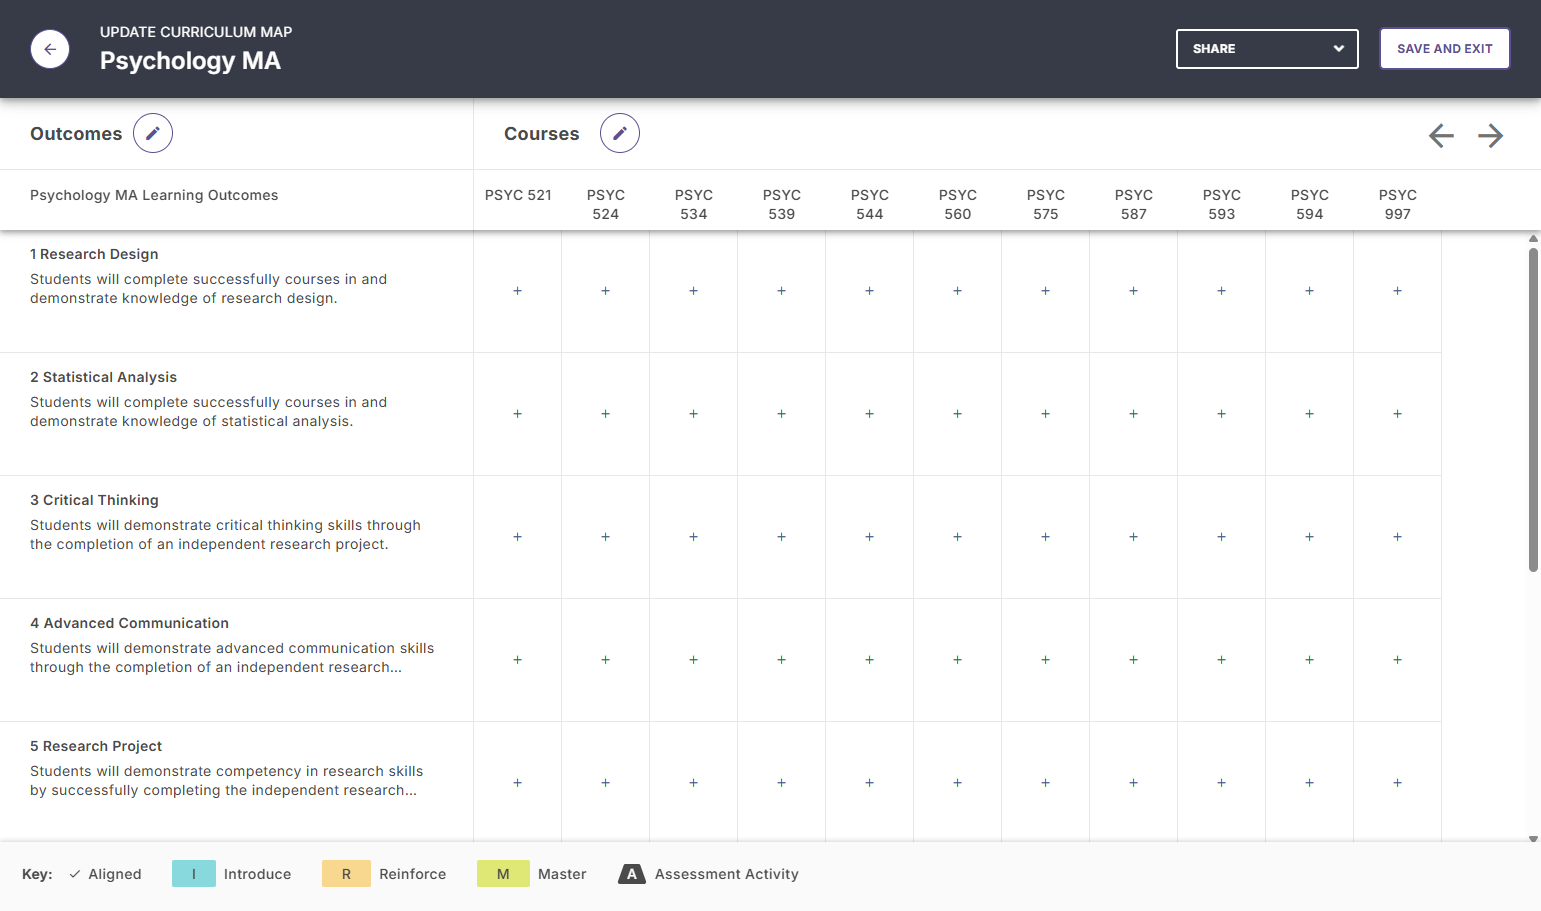Show previous courses with left arrow
1541x911 pixels.
1441,135
